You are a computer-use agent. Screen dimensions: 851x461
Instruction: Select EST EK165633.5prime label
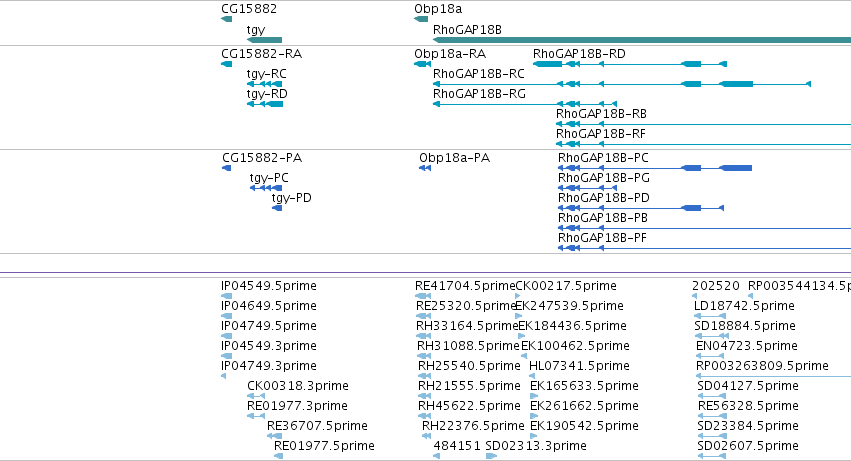[x=584, y=387]
